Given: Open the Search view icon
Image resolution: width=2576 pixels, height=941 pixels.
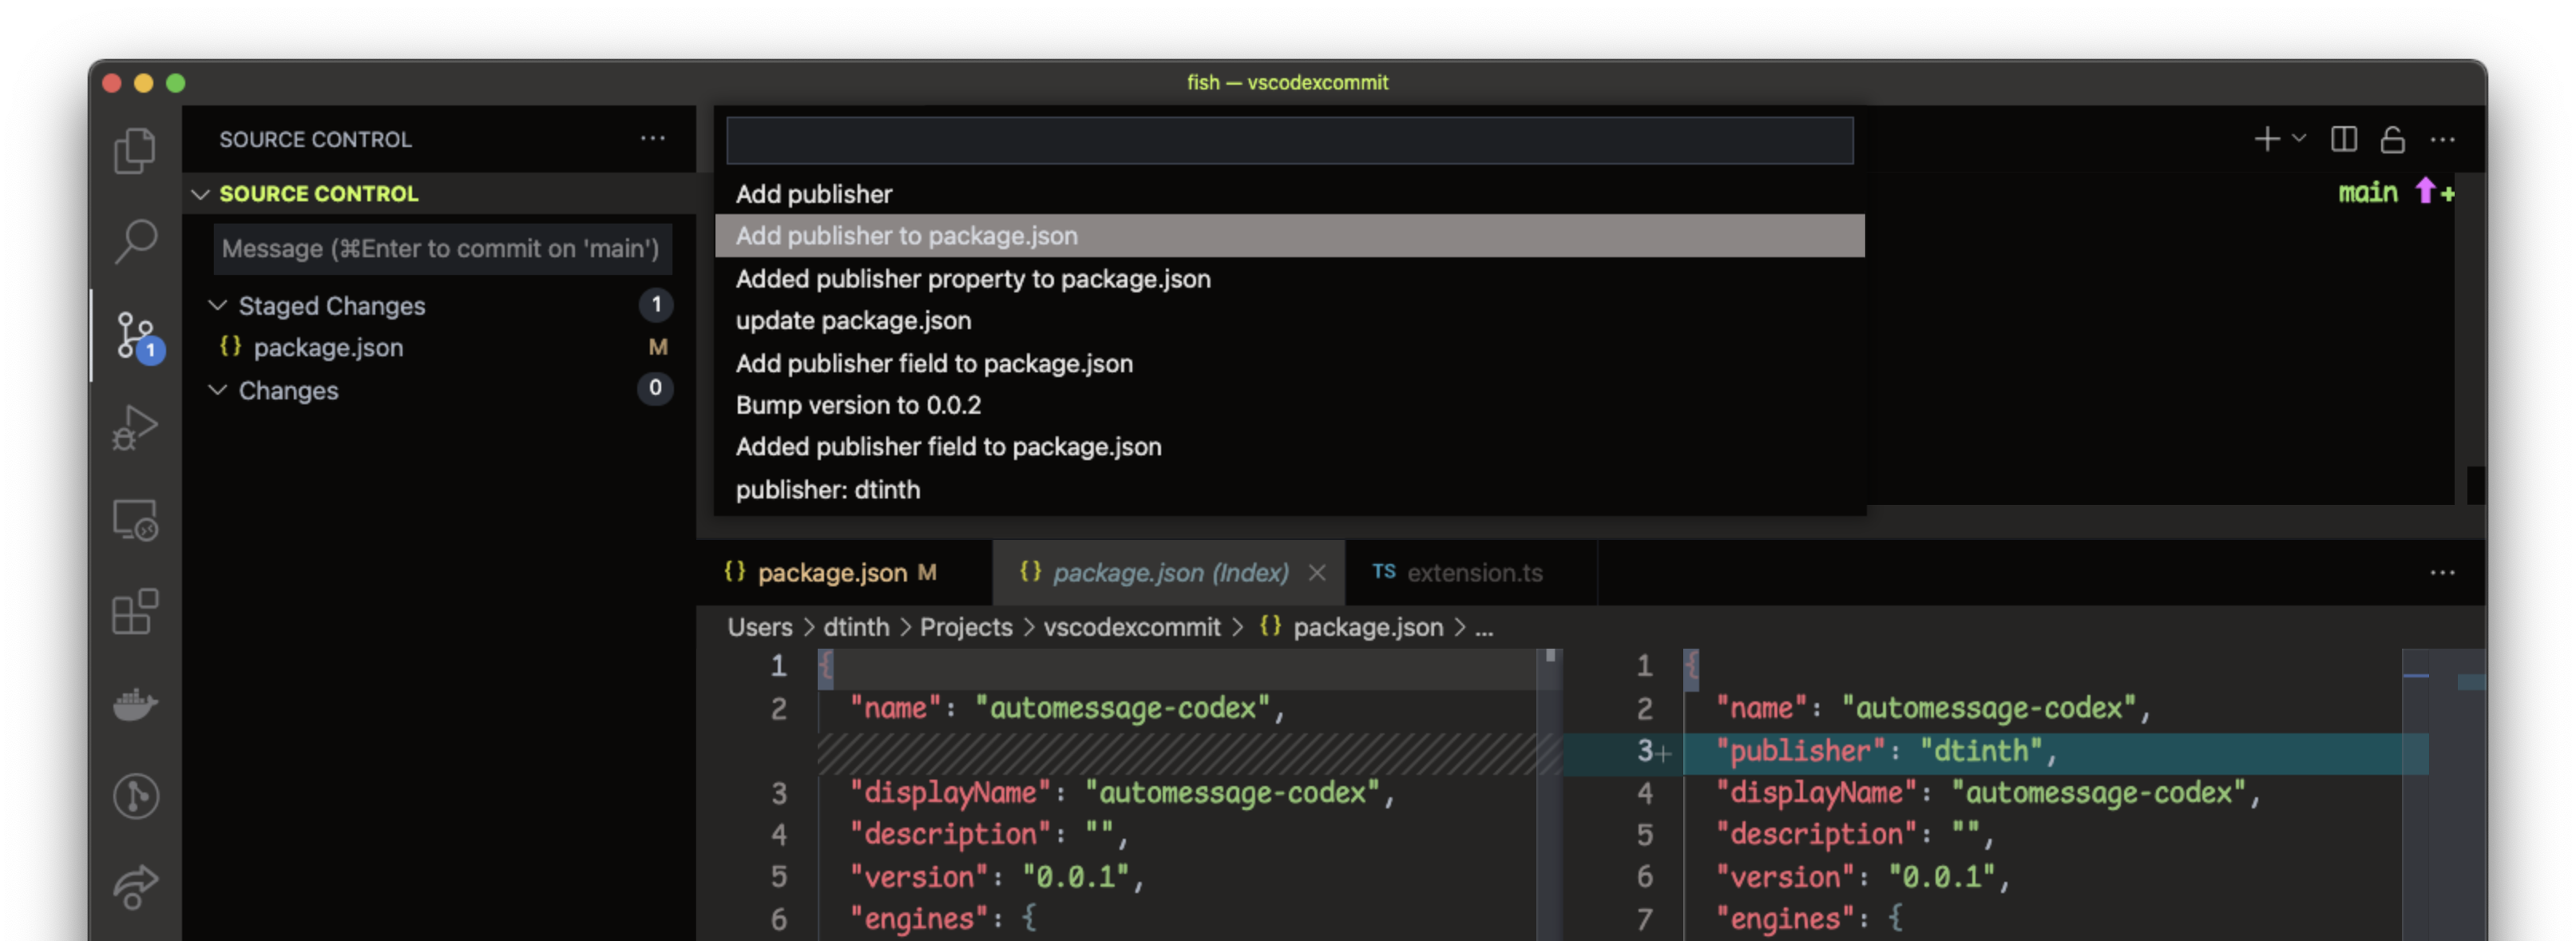Looking at the screenshot, I should point(135,241).
